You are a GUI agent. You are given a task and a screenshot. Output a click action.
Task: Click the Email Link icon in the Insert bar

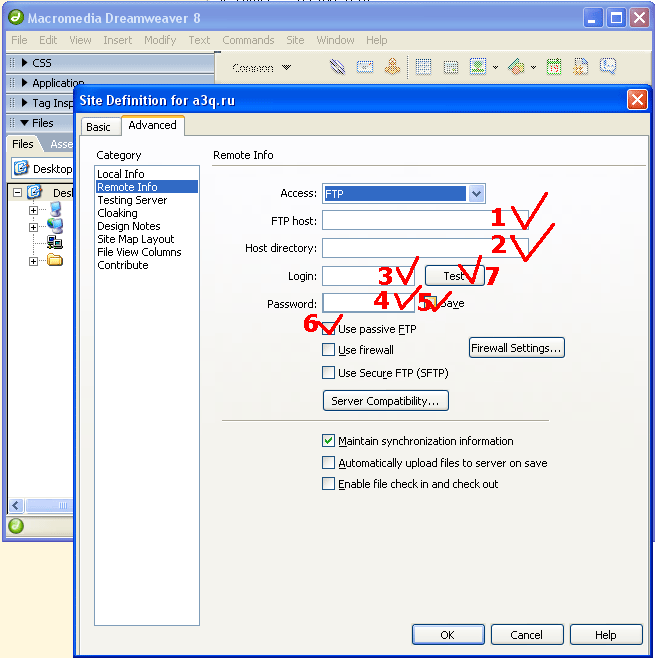(365, 67)
